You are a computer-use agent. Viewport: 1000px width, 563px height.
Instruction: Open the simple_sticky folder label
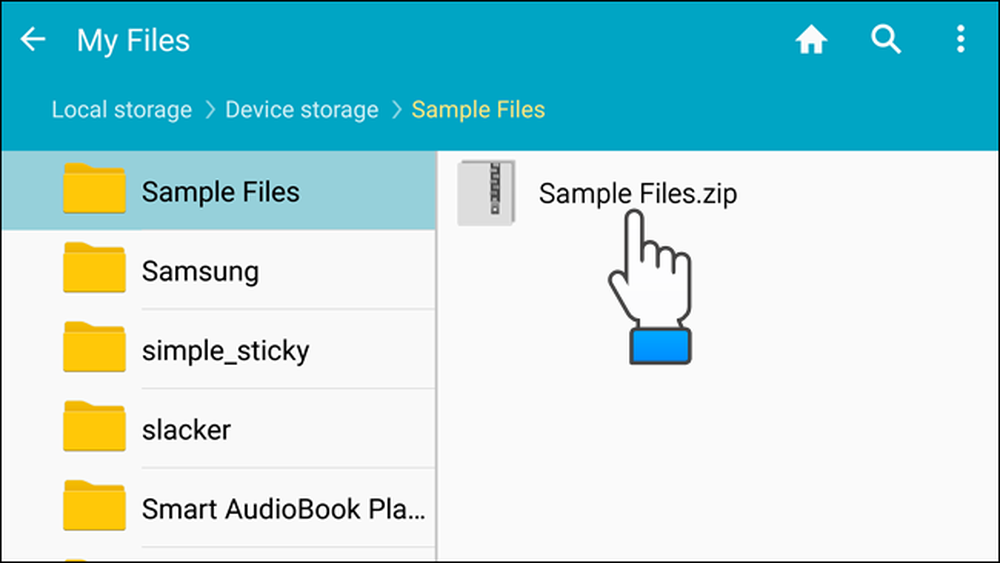[x=225, y=351]
